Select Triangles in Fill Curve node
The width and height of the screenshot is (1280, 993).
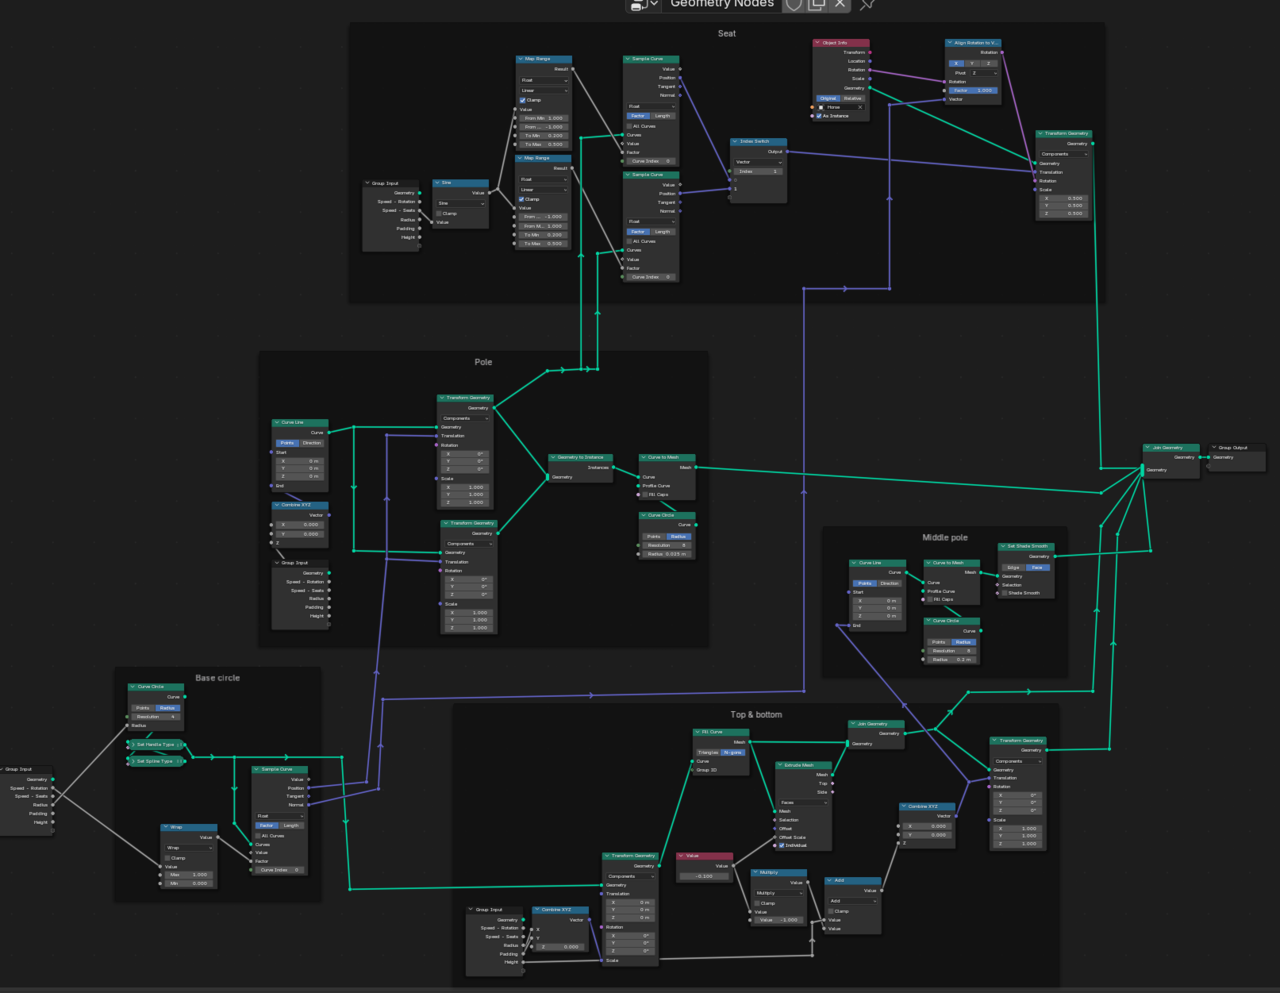coord(708,752)
